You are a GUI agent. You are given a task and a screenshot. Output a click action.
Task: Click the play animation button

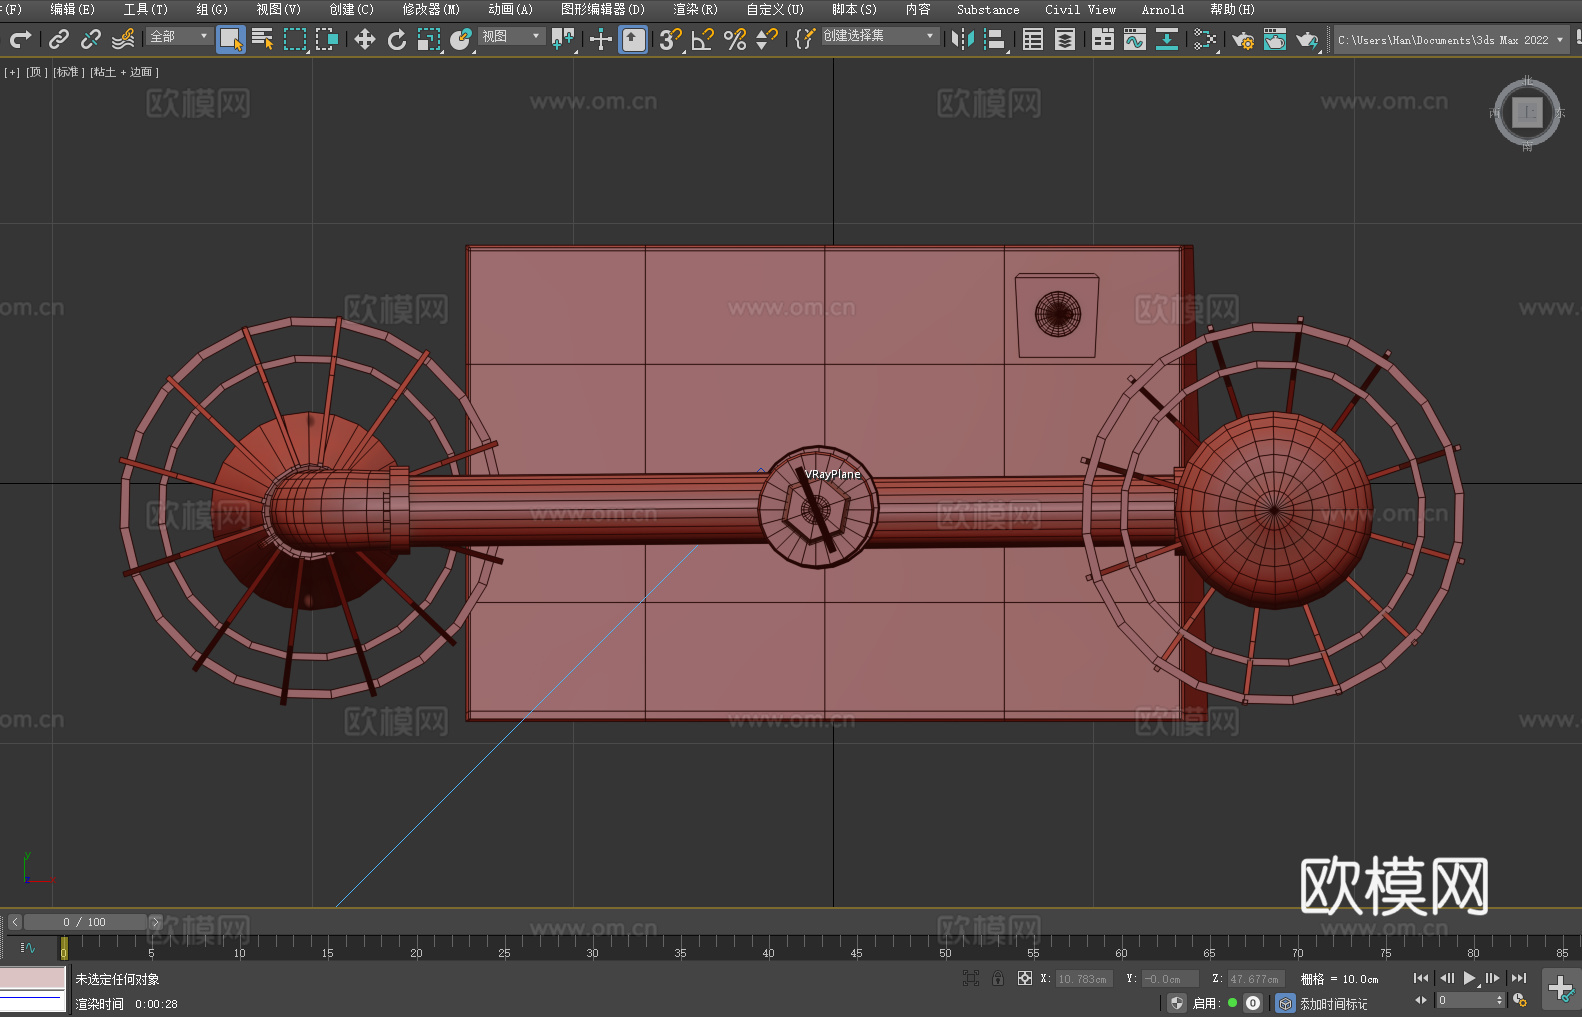[1469, 978]
